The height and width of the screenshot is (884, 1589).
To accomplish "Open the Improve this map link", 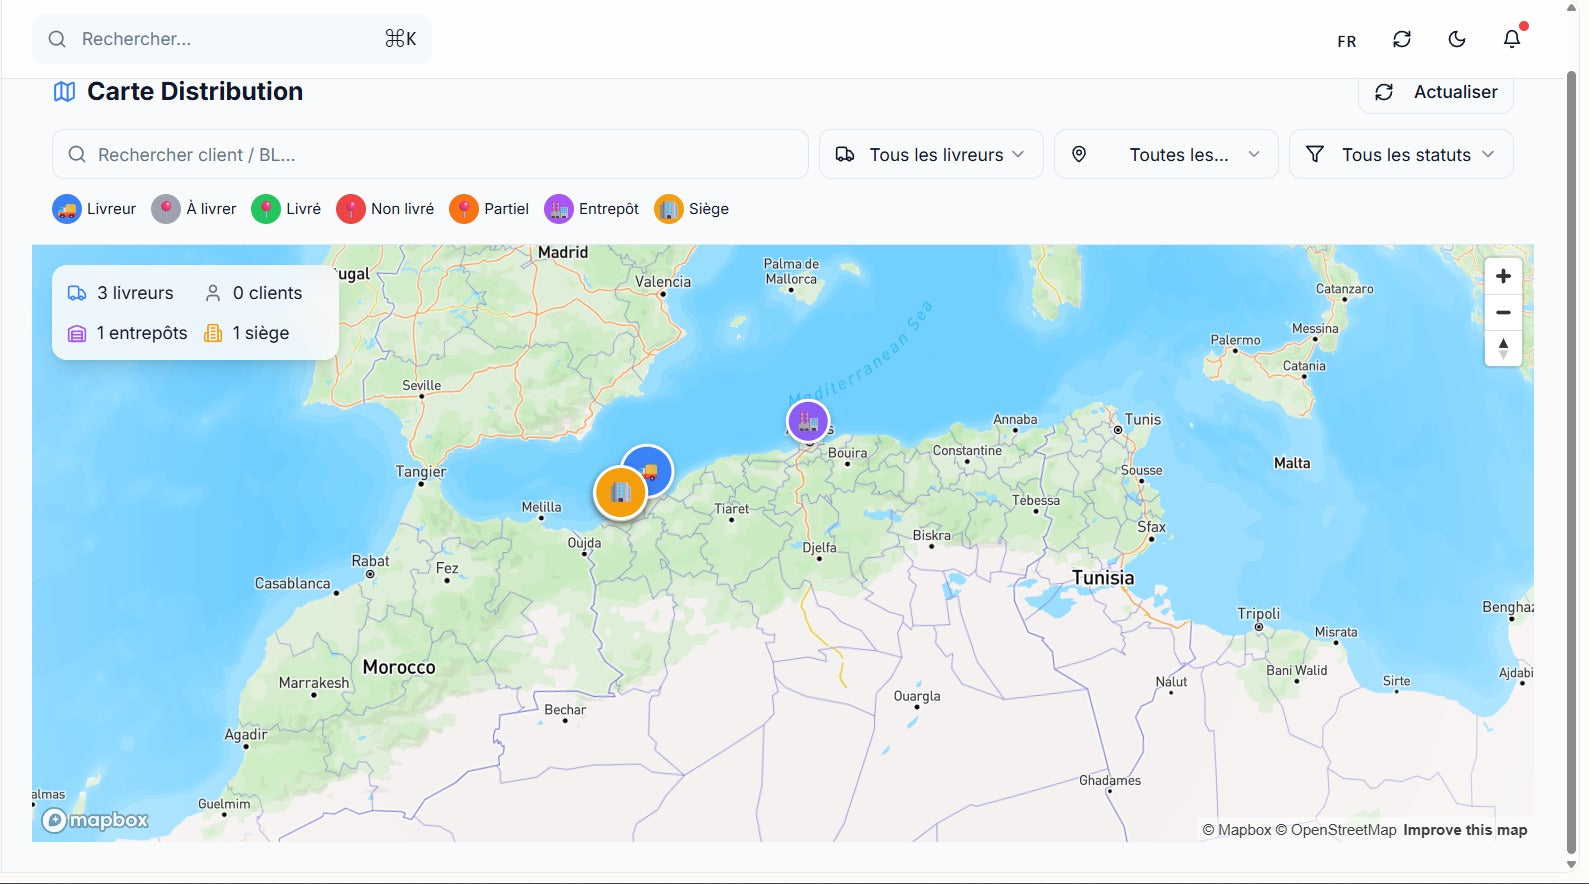I will (1464, 830).
